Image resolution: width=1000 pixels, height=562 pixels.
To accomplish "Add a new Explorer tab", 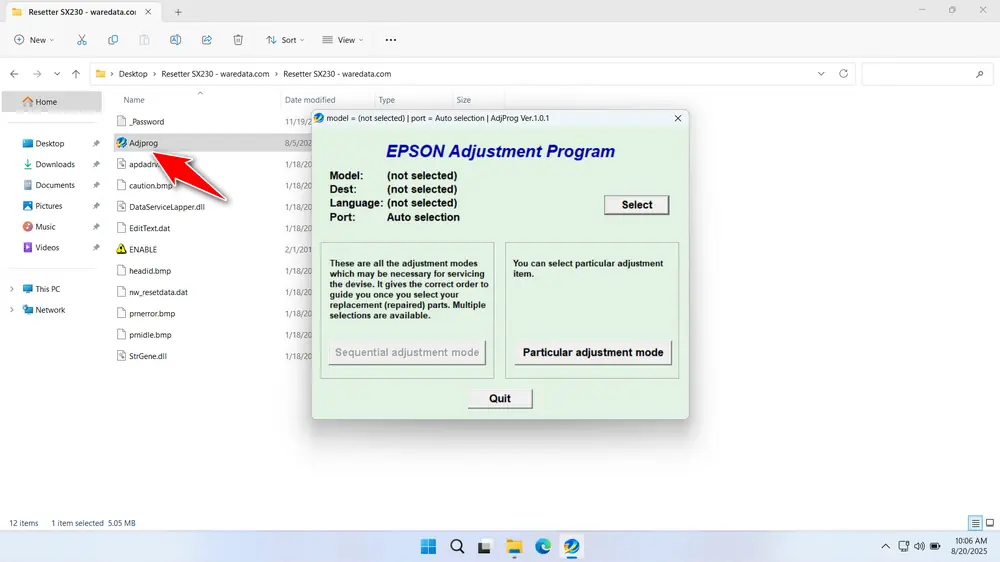I will pyautogui.click(x=178, y=11).
